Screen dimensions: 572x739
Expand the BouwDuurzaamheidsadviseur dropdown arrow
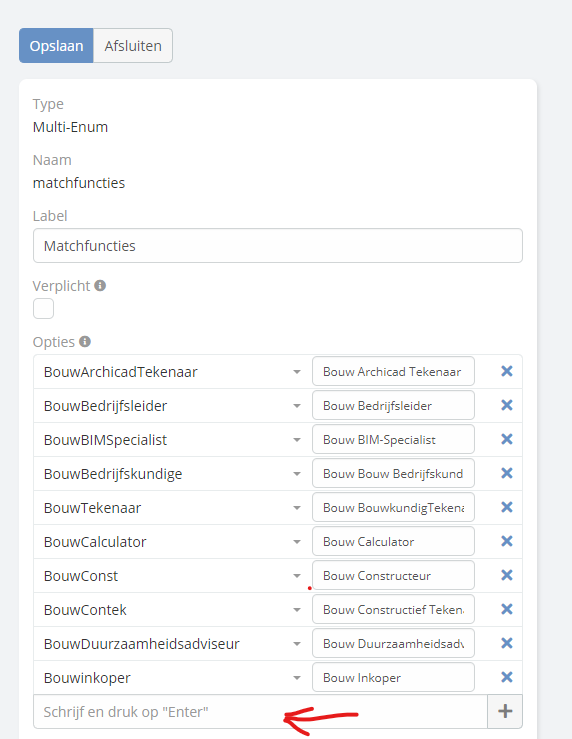(x=297, y=644)
